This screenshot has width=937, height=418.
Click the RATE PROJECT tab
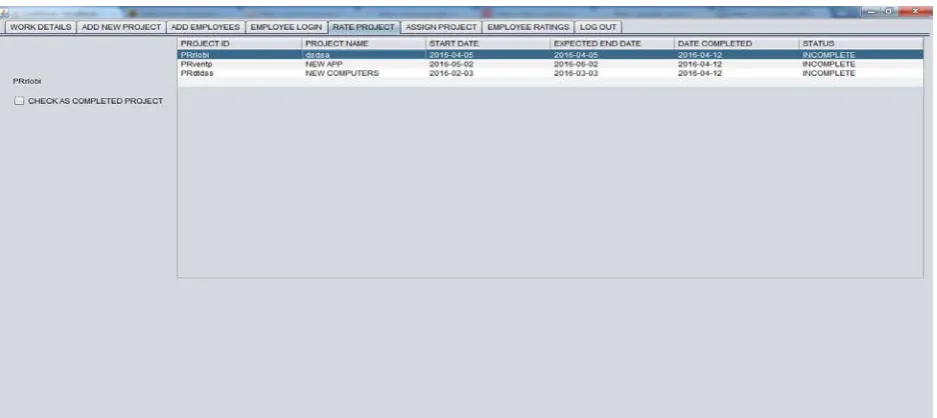(x=364, y=27)
